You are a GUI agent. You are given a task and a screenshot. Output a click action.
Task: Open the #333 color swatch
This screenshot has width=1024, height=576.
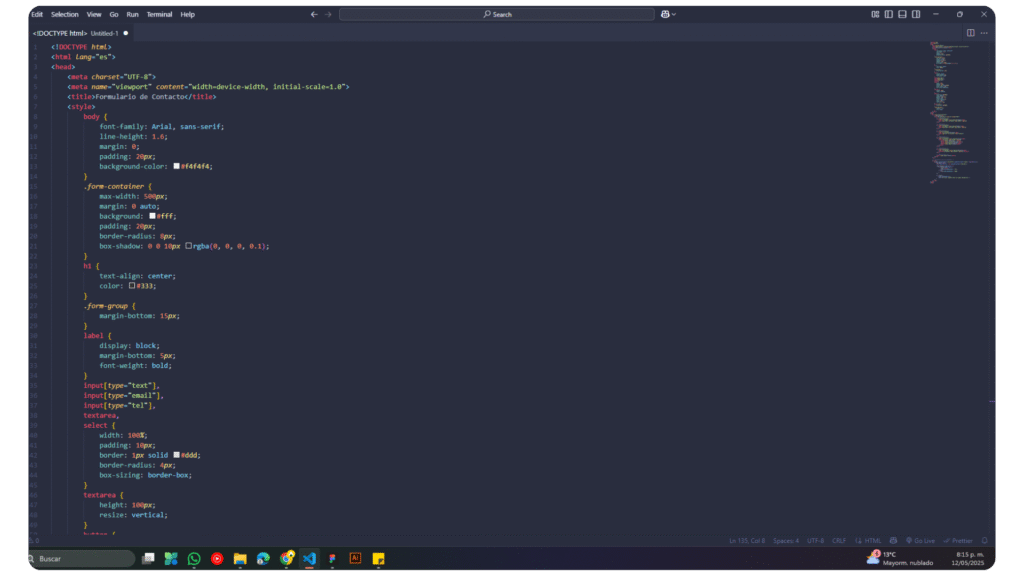[132, 286]
